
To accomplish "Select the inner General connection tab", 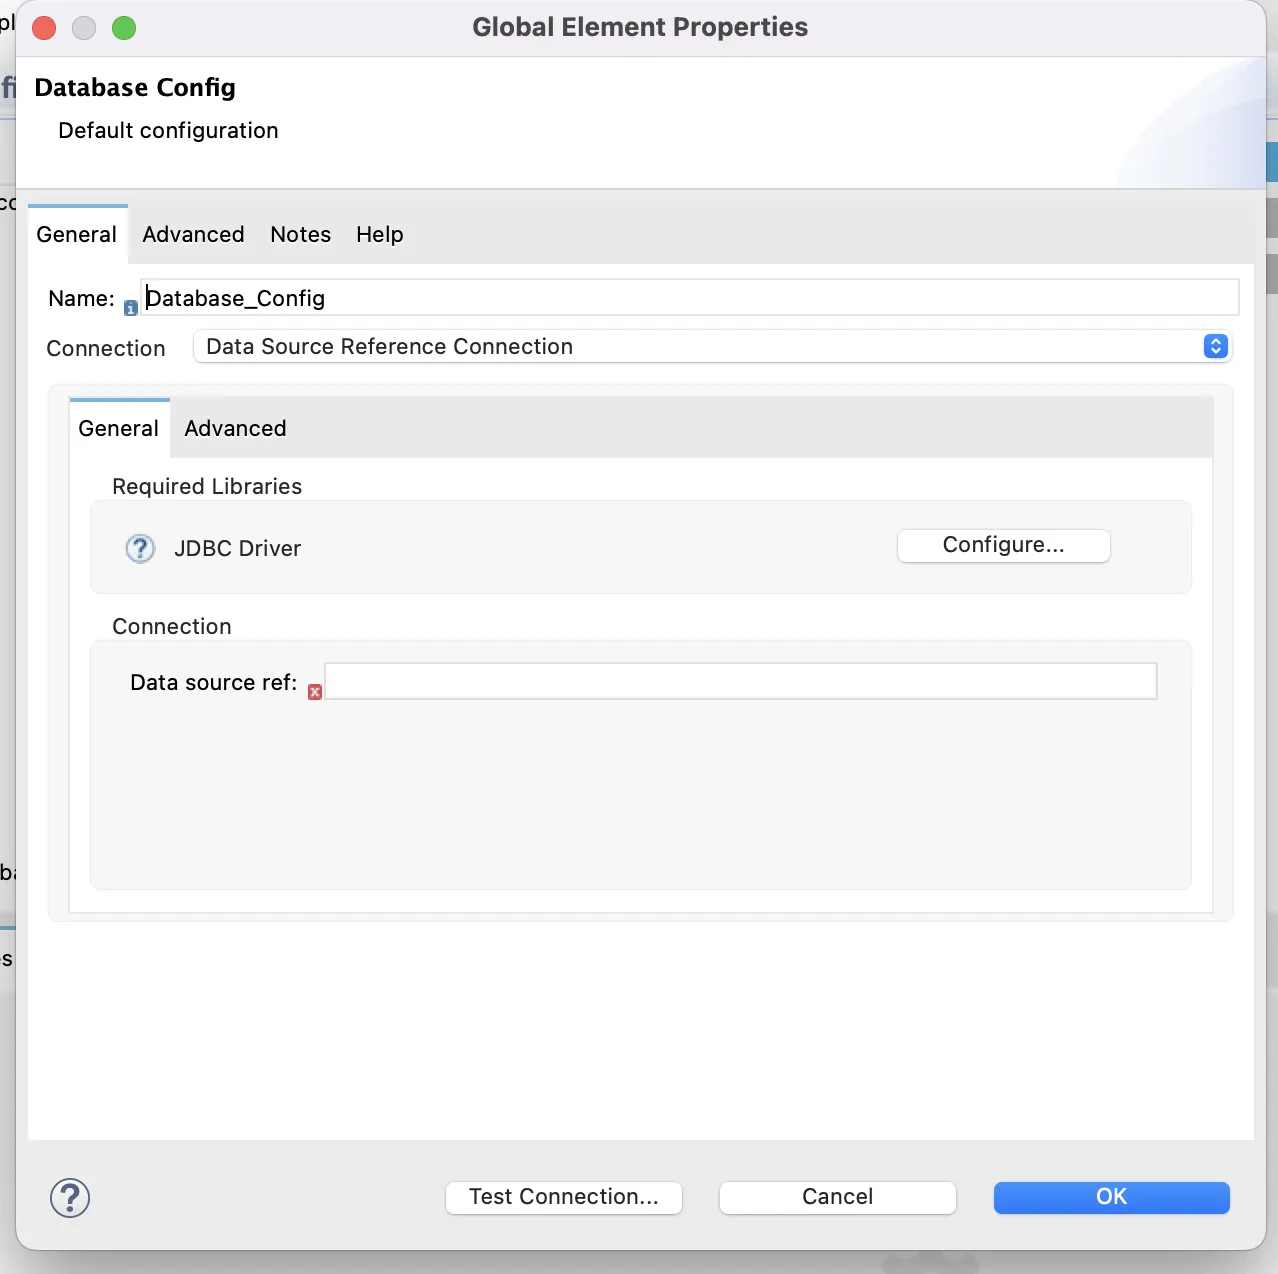I will click(119, 428).
